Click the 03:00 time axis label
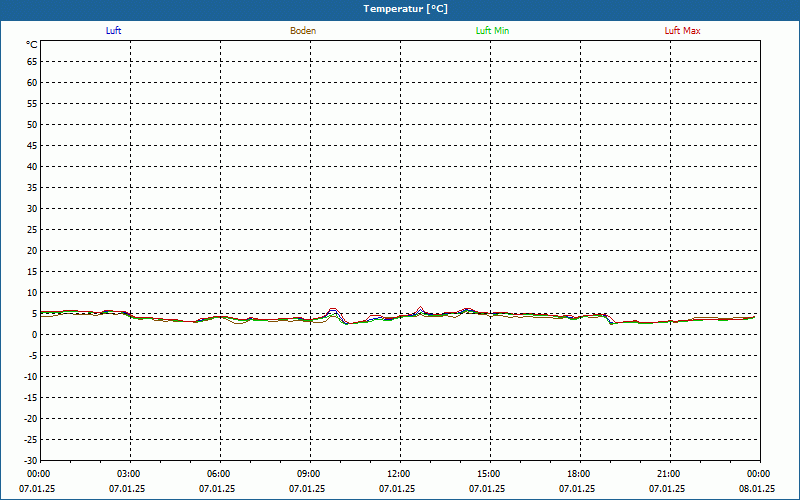The image size is (800, 500). [129, 474]
